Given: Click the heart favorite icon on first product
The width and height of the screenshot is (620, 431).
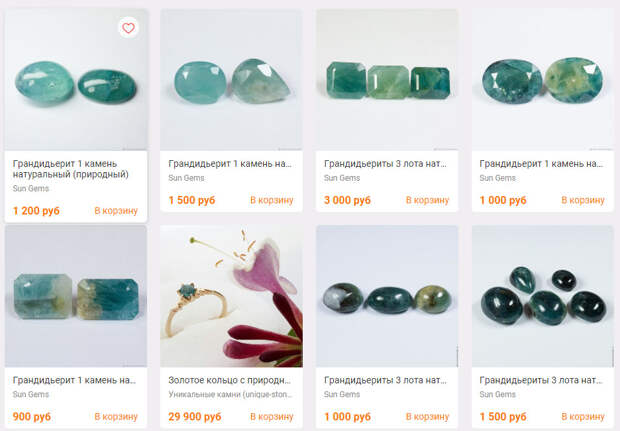Looking at the screenshot, I should [128, 28].
